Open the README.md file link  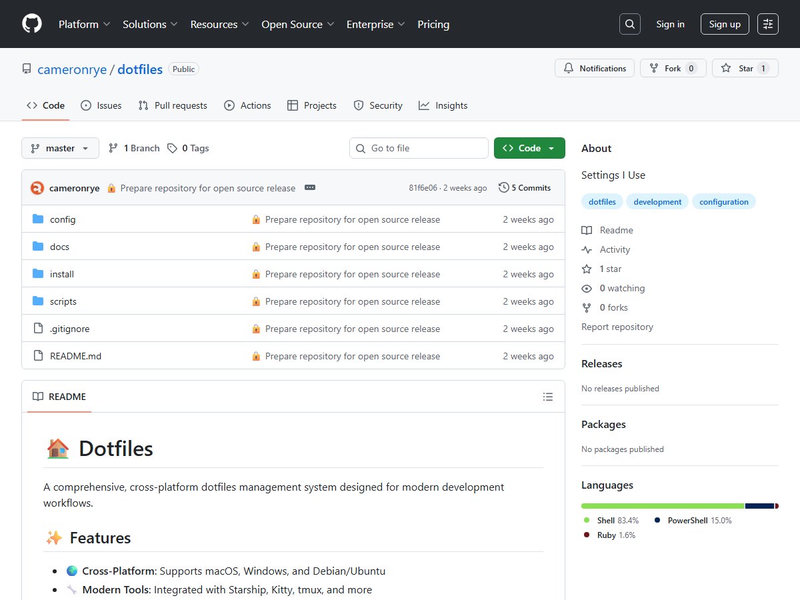click(75, 356)
